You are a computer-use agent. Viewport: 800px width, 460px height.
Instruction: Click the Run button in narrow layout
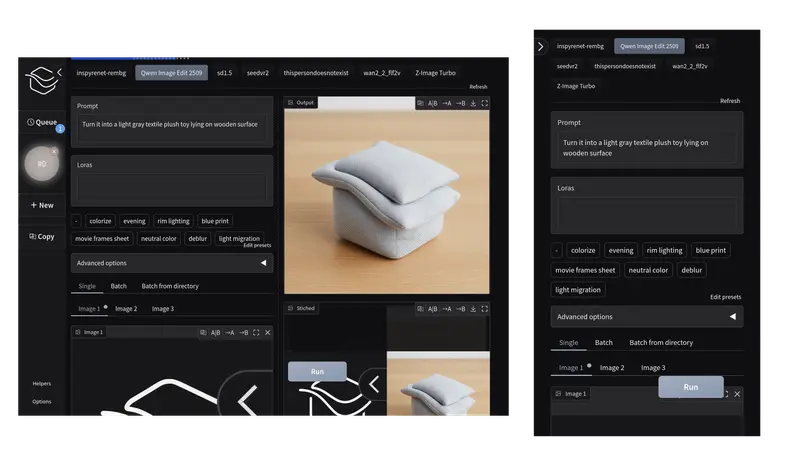(x=691, y=387)
